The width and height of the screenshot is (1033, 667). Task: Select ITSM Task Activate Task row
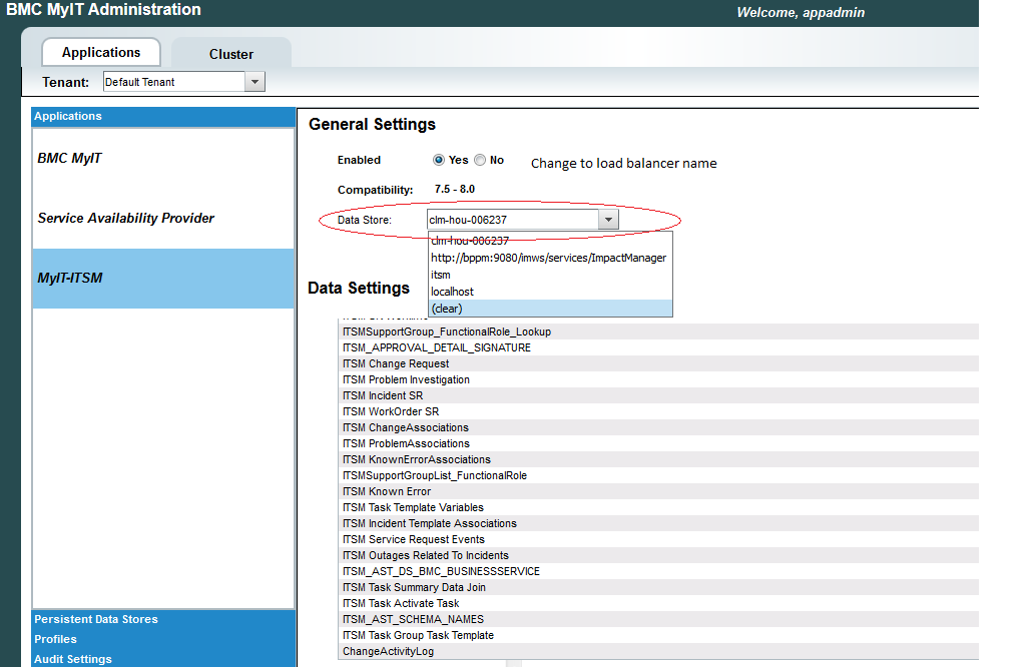(x=658, y=603)
